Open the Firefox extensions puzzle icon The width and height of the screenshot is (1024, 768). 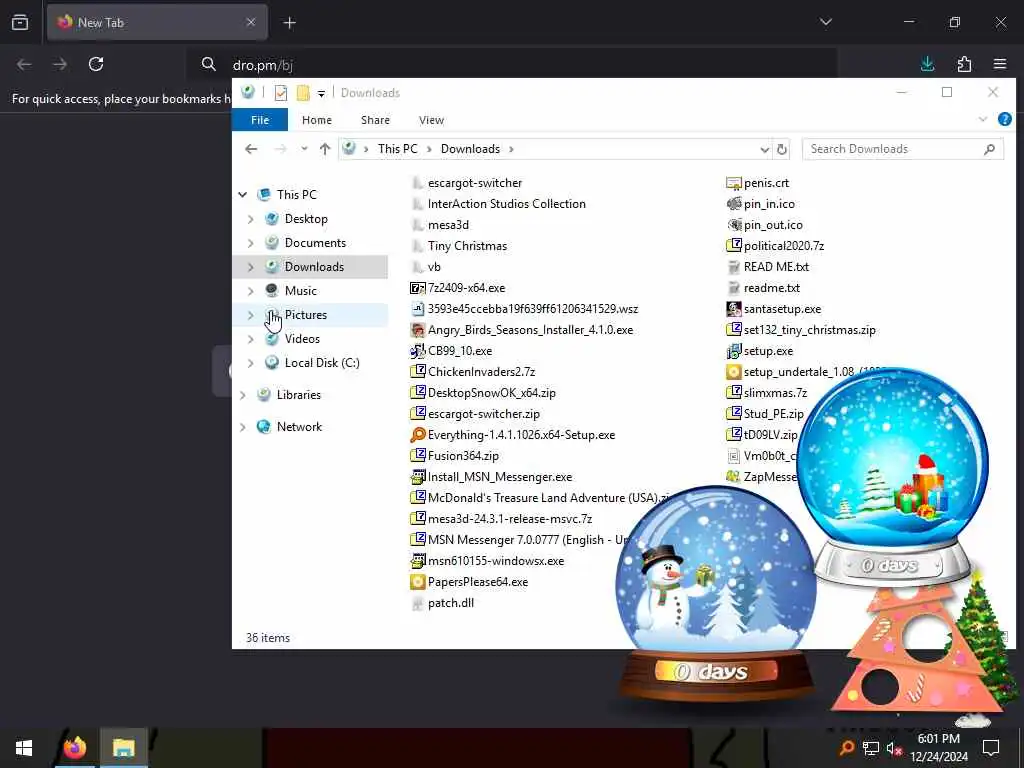pos(964,64)
